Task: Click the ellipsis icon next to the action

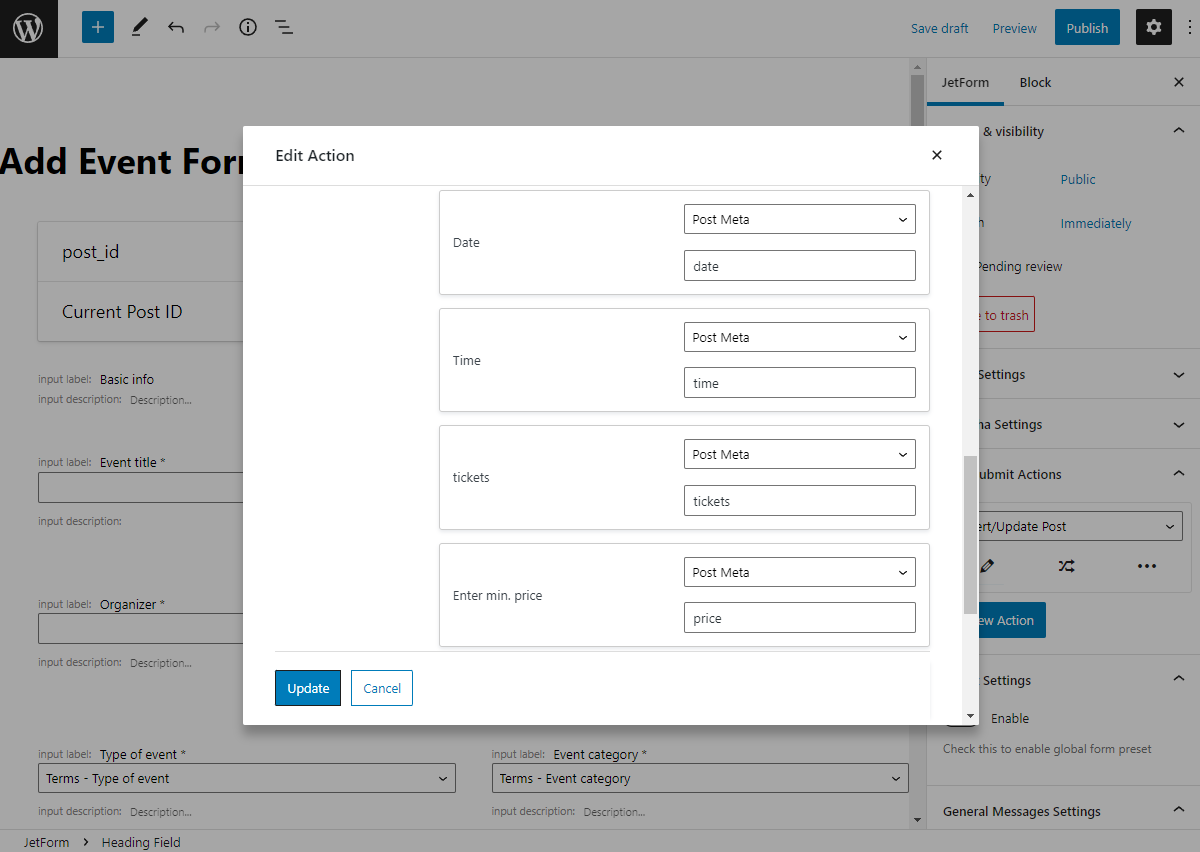Action: pos(1146,566)
